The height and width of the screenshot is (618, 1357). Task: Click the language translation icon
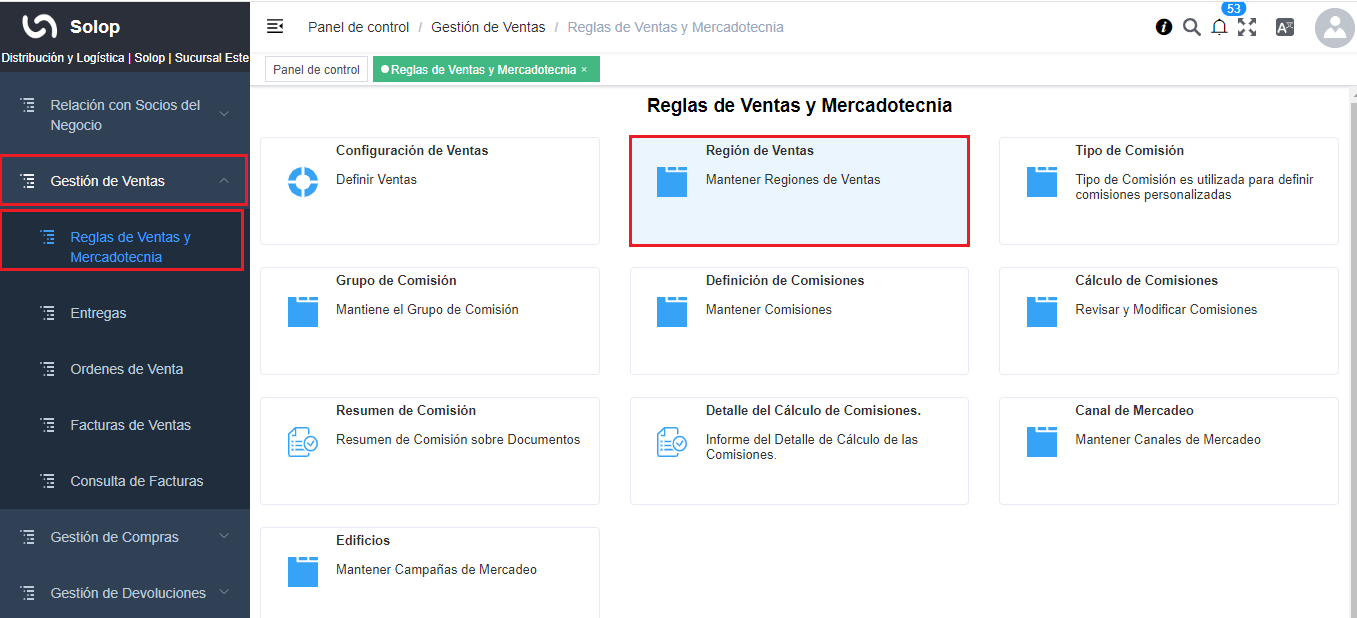pyautogui.click(x=1285, y=28)
